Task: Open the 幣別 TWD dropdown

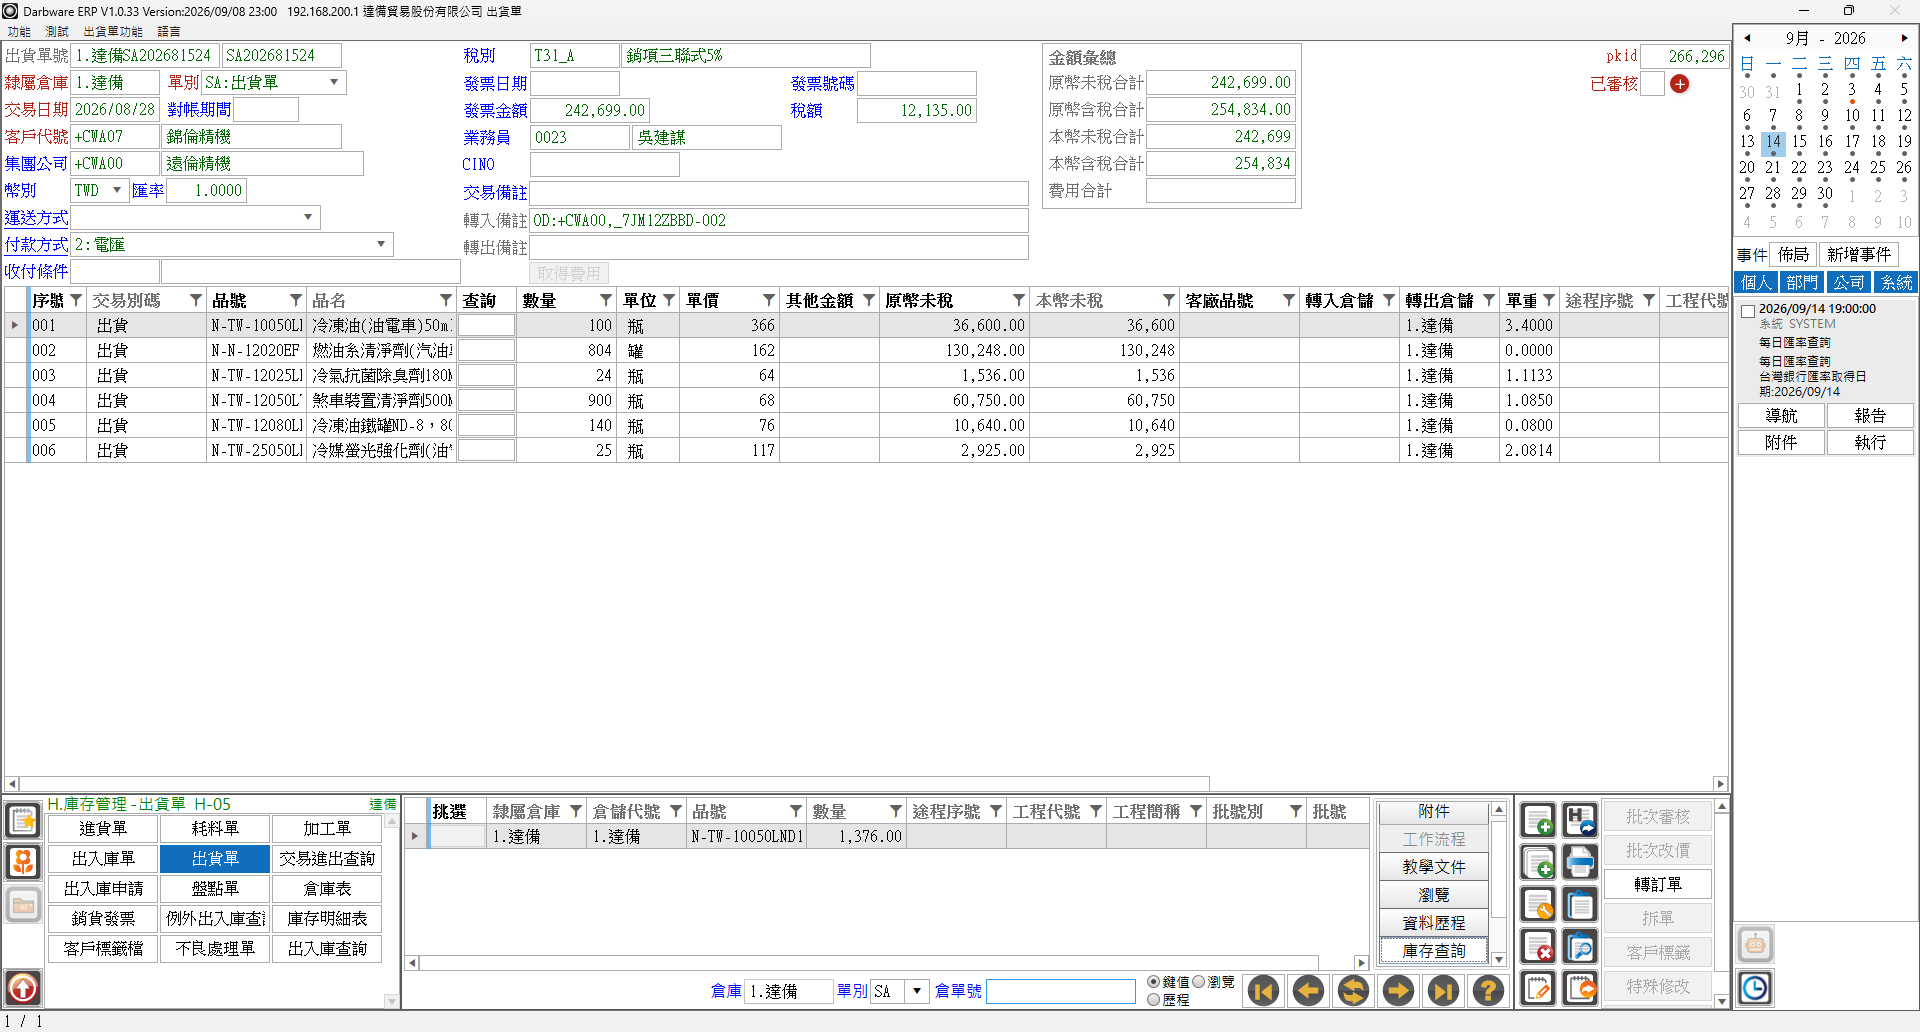Action: [117, 190]
